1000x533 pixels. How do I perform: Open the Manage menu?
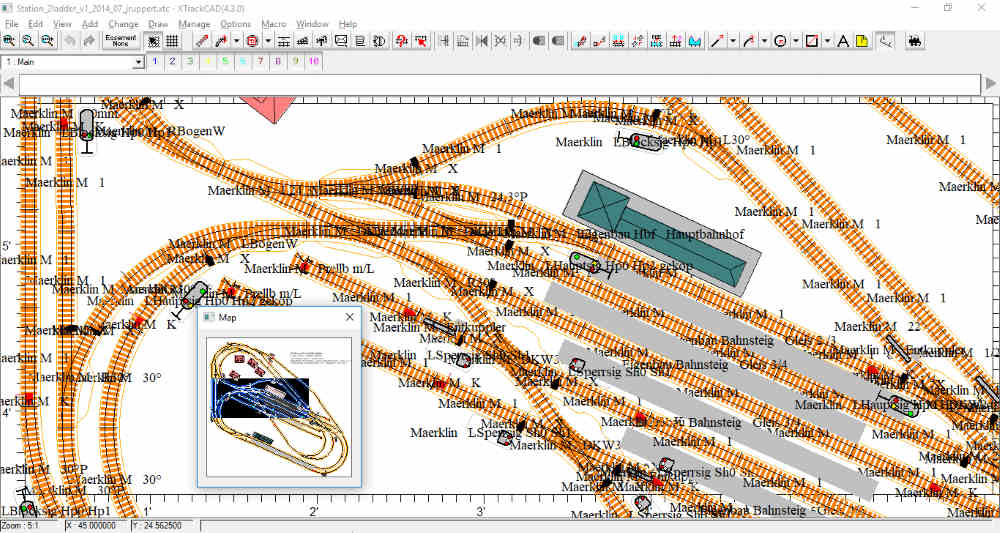point(195,24)
